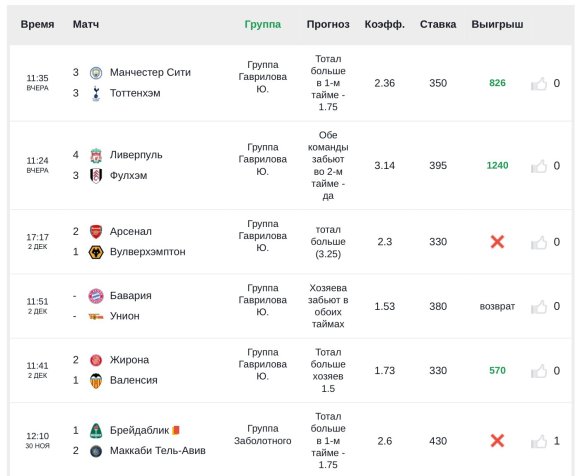Click the Ставка column header
Screen dimensions: 585x476
point(438,25)
